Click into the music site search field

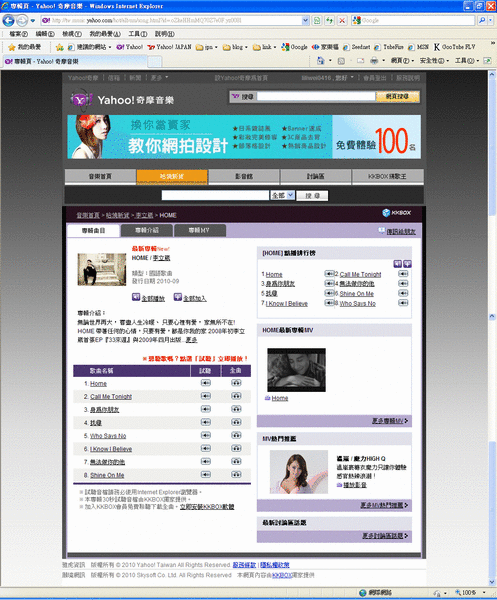(215, 196)
